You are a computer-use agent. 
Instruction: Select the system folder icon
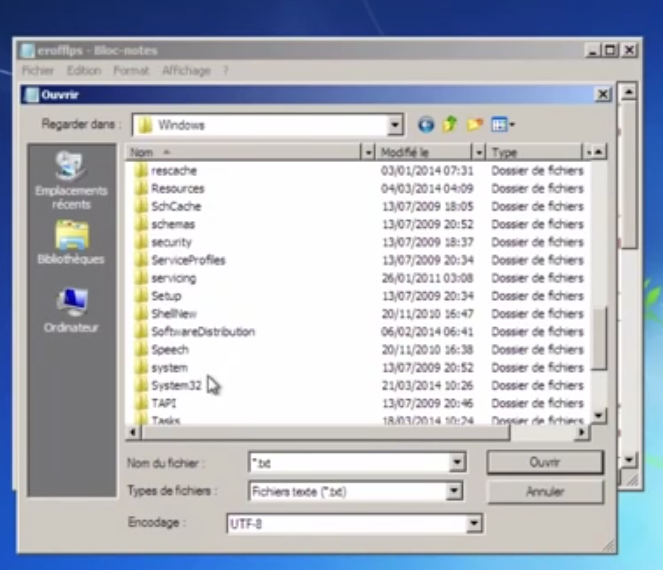tap(141, 367)
